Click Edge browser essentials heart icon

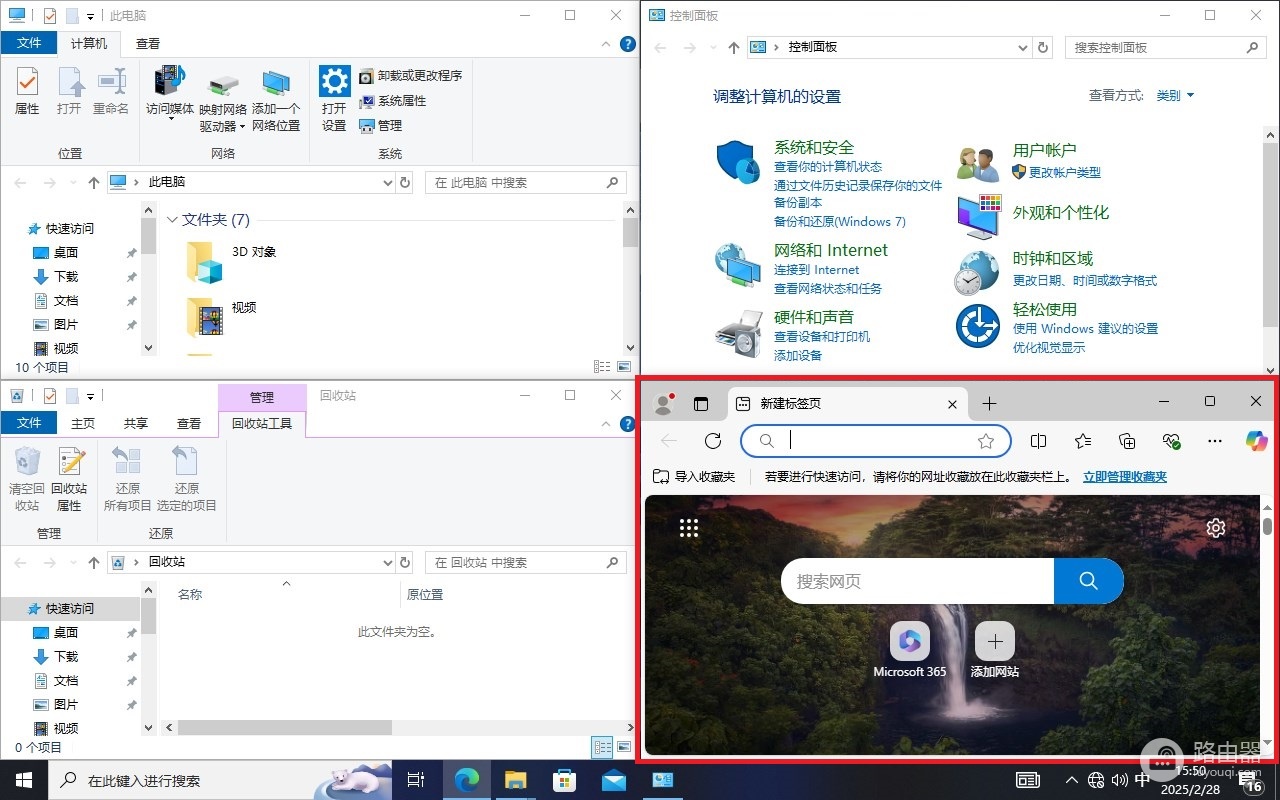(x=1171, y=441)
